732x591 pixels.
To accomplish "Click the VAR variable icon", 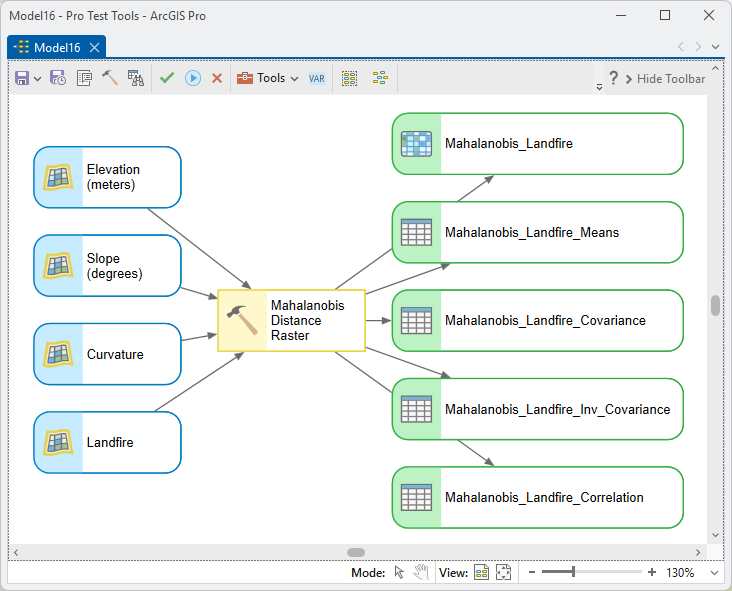I will (x=317, y=78).
